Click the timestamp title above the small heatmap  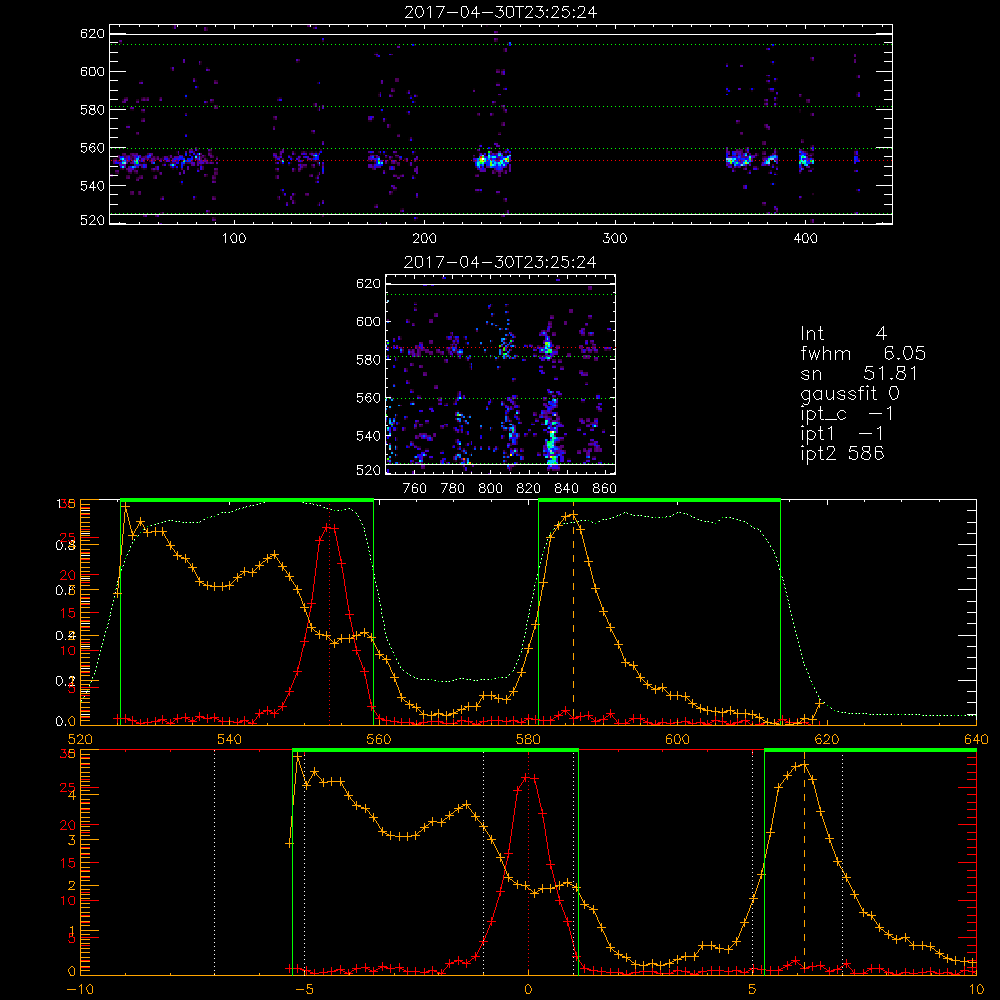(500, 262)
